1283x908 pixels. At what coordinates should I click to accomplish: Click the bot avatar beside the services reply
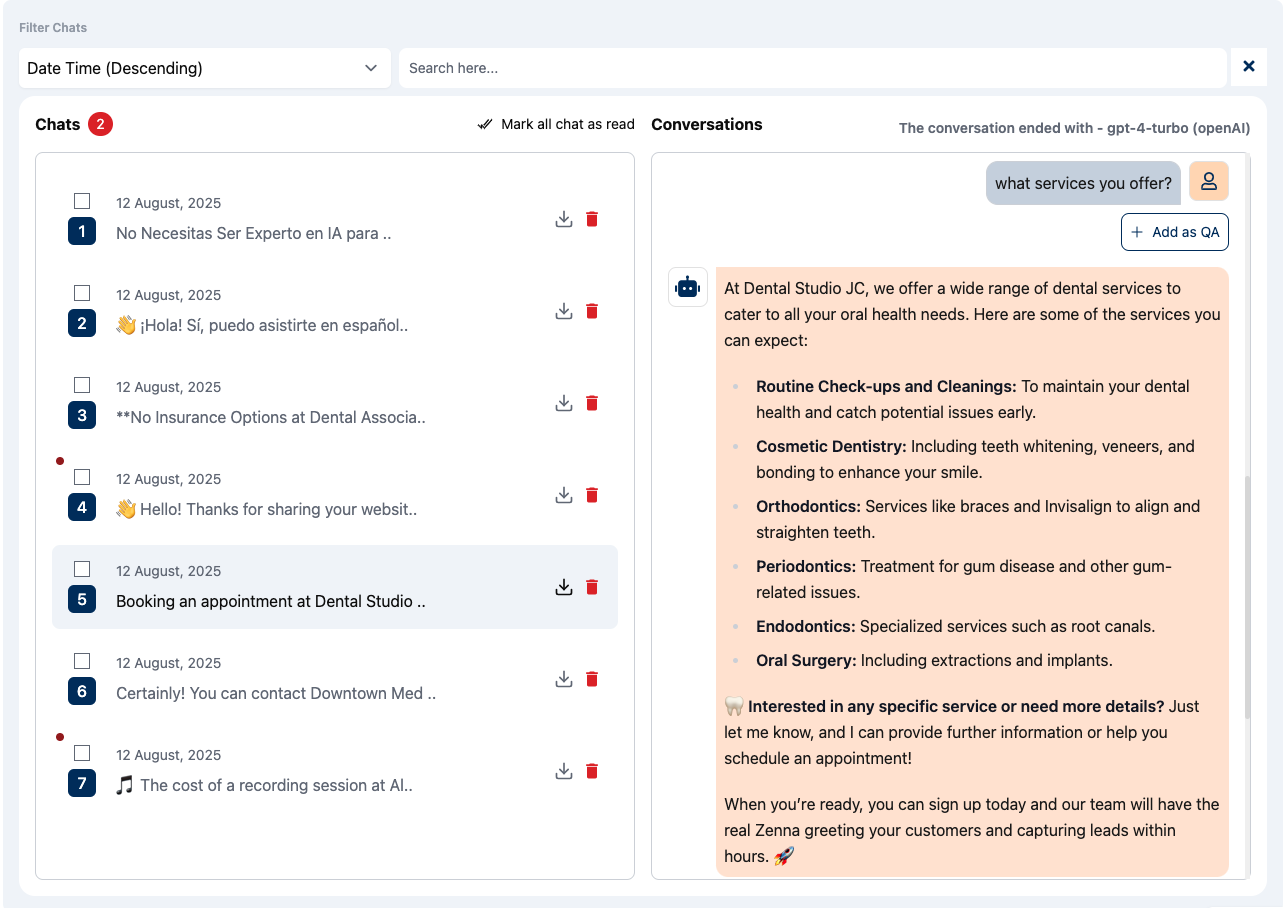(687, 287)
